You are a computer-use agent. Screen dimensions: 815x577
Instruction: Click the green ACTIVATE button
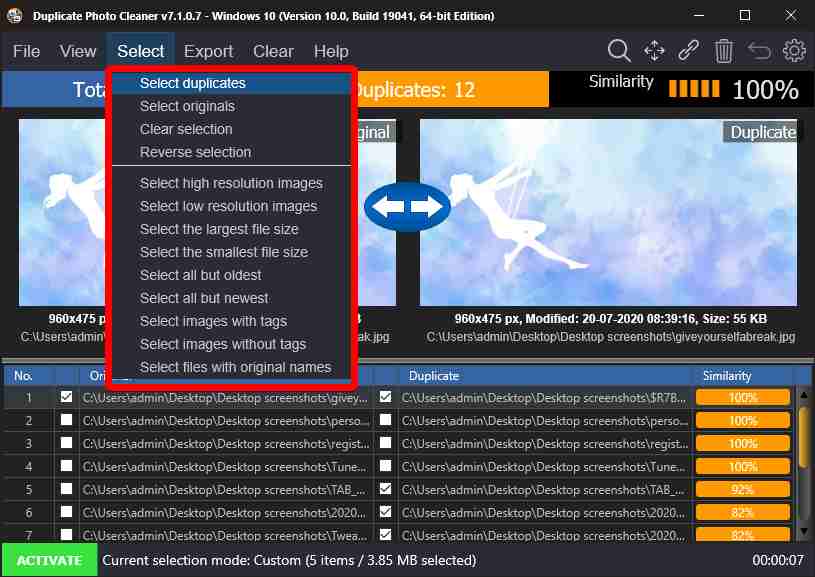(49, 560)
